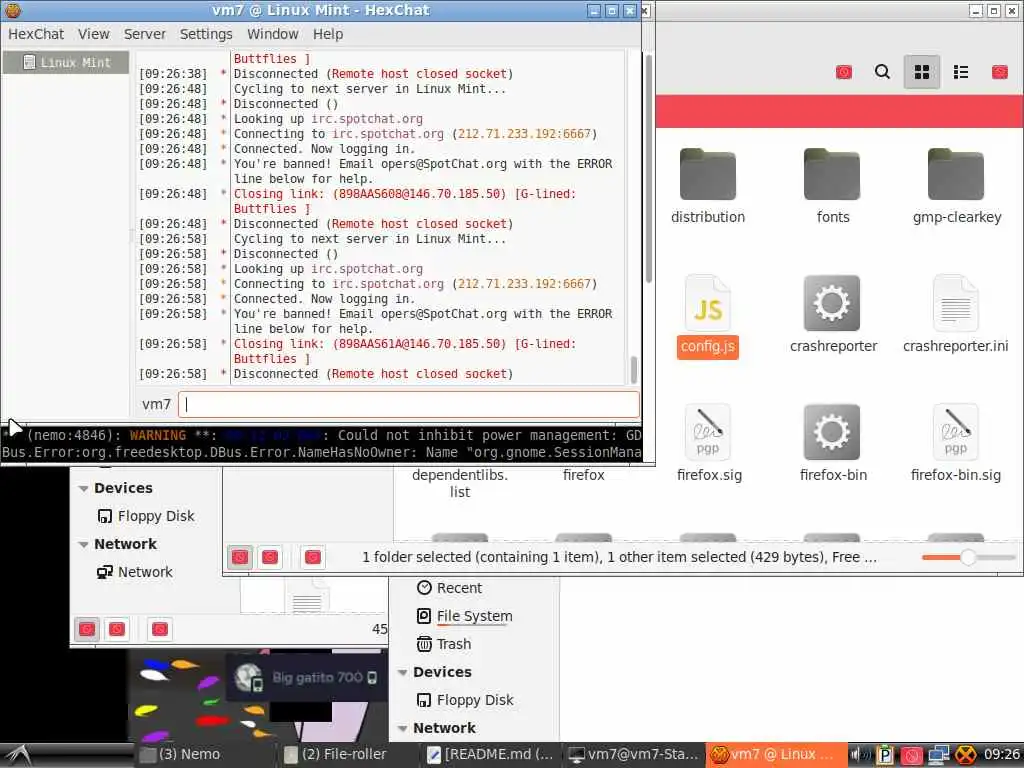The width and height of the screenshot is (1024, 768).
Task: Open the network connection tray icon
Action: [x=938, y=755]
